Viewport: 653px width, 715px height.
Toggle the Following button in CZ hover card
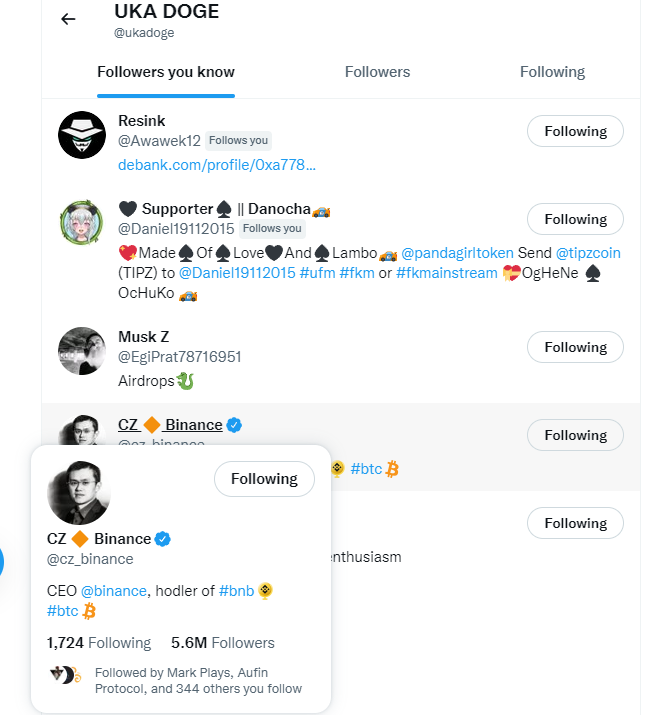coord(264,479)
